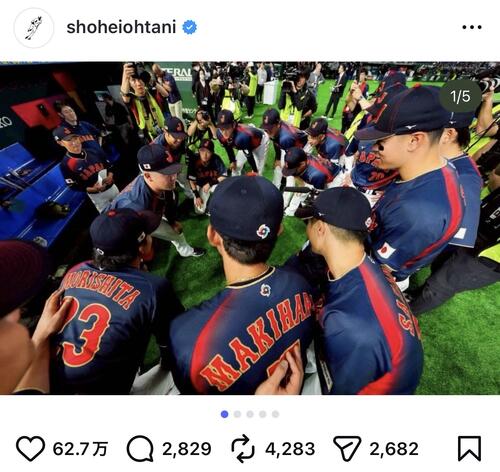Select the third carousel dot
Image resolution: width=500 pixels, height=472 pixels.
click(x=250, y=414)
